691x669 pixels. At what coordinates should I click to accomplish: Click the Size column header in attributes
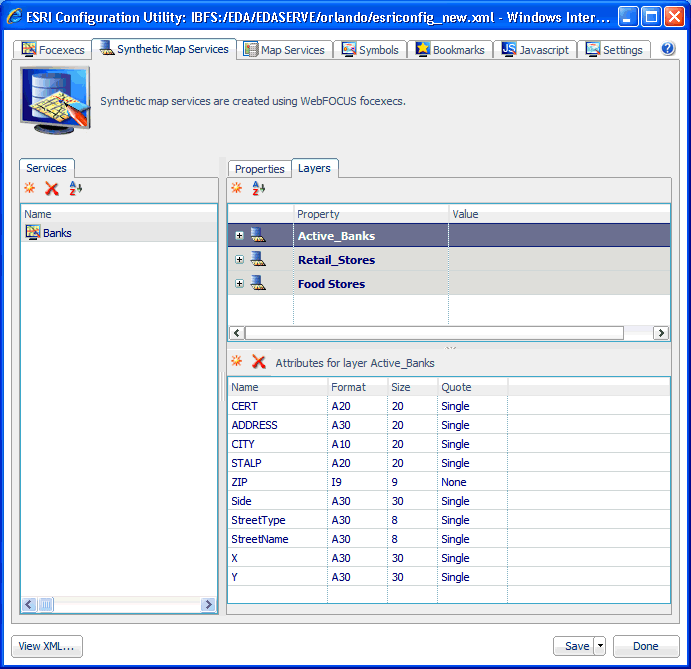[412, 387]
